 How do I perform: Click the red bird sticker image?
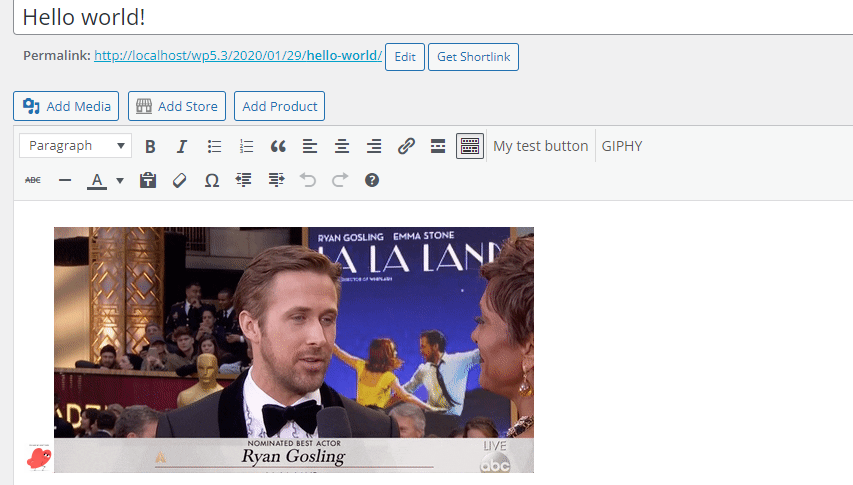39,457
